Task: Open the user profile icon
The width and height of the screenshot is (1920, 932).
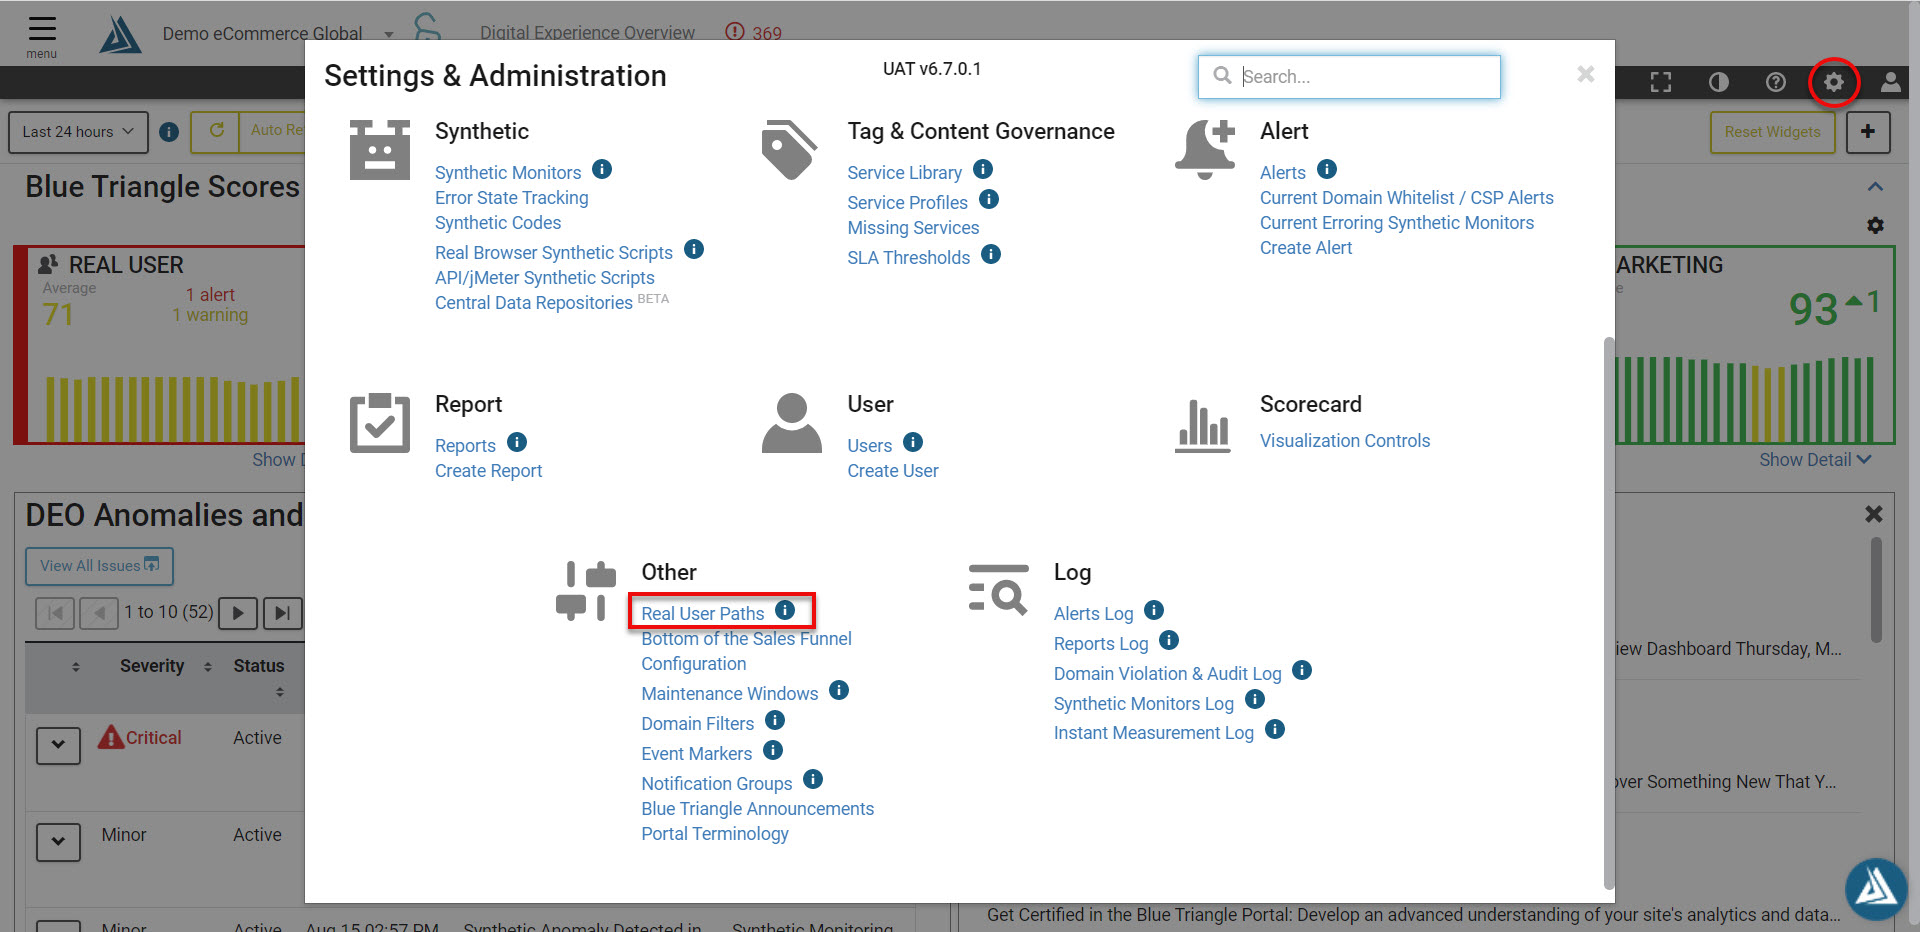Action: pyautogui.click(x=1890, y=82)
